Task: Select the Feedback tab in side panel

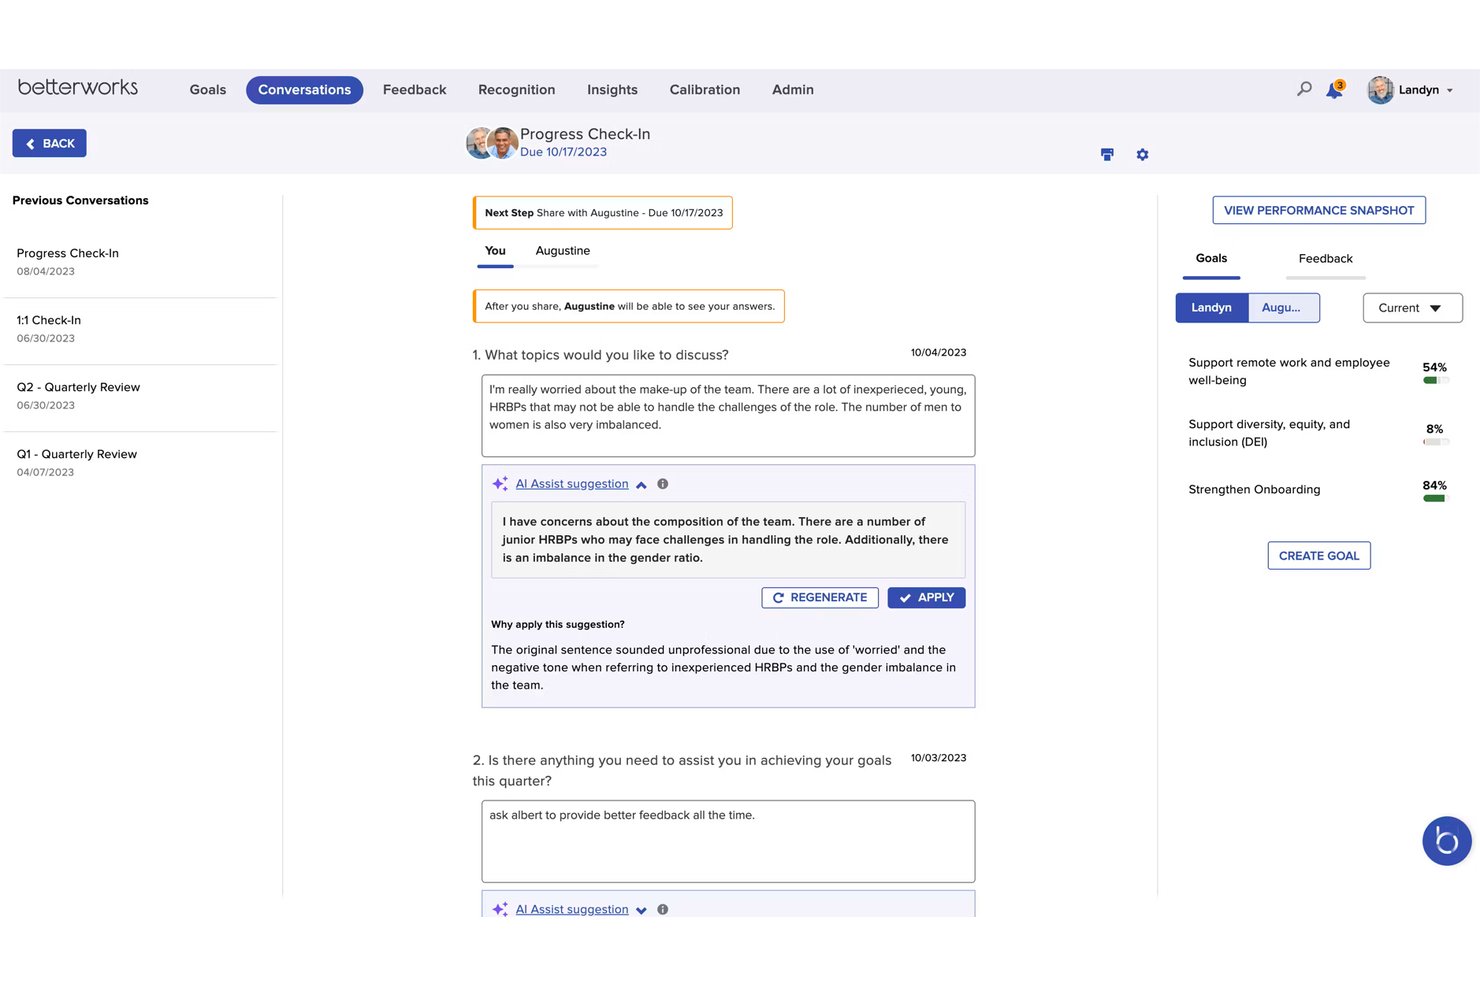Action: [x=1325, y=259]
